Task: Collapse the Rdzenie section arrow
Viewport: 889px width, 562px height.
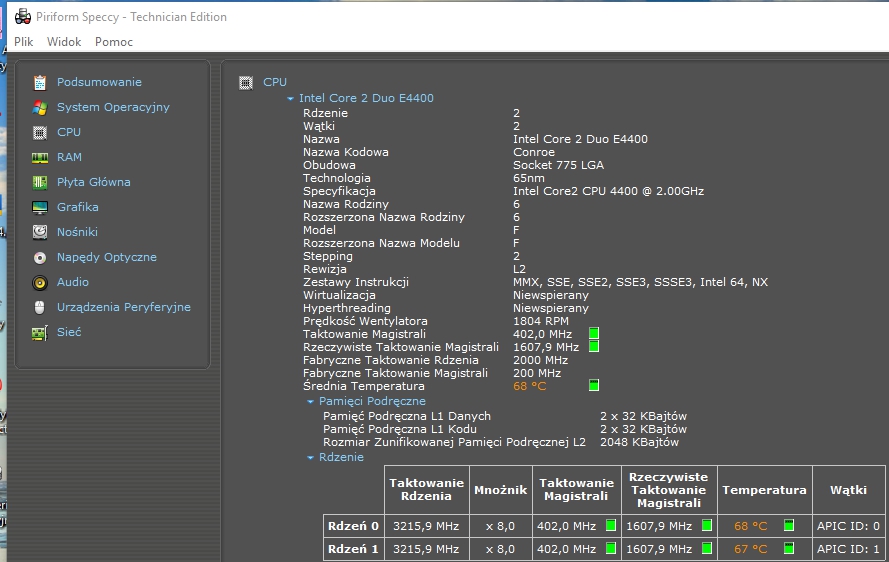Action: point(310,458)
